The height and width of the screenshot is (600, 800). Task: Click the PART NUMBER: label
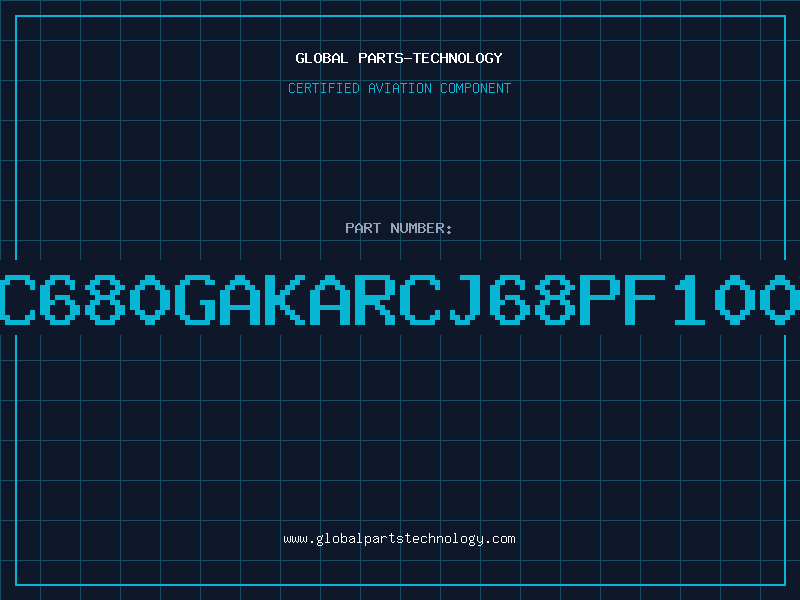tap(399, 228)
